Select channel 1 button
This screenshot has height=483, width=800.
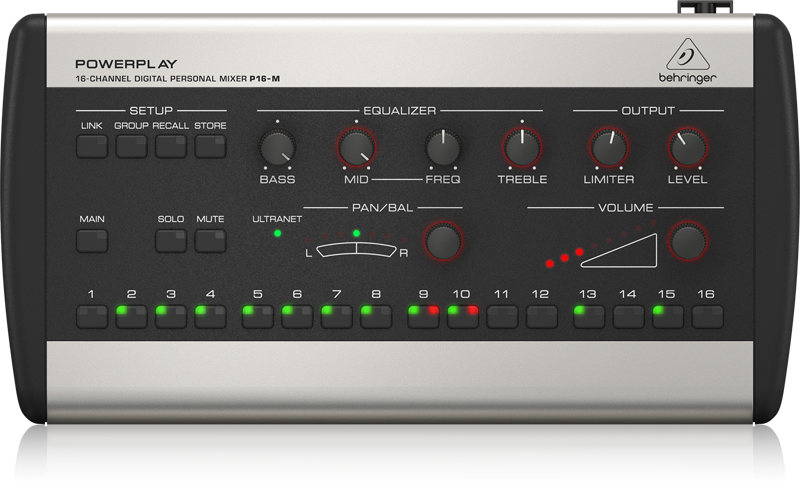click(92, 317)
